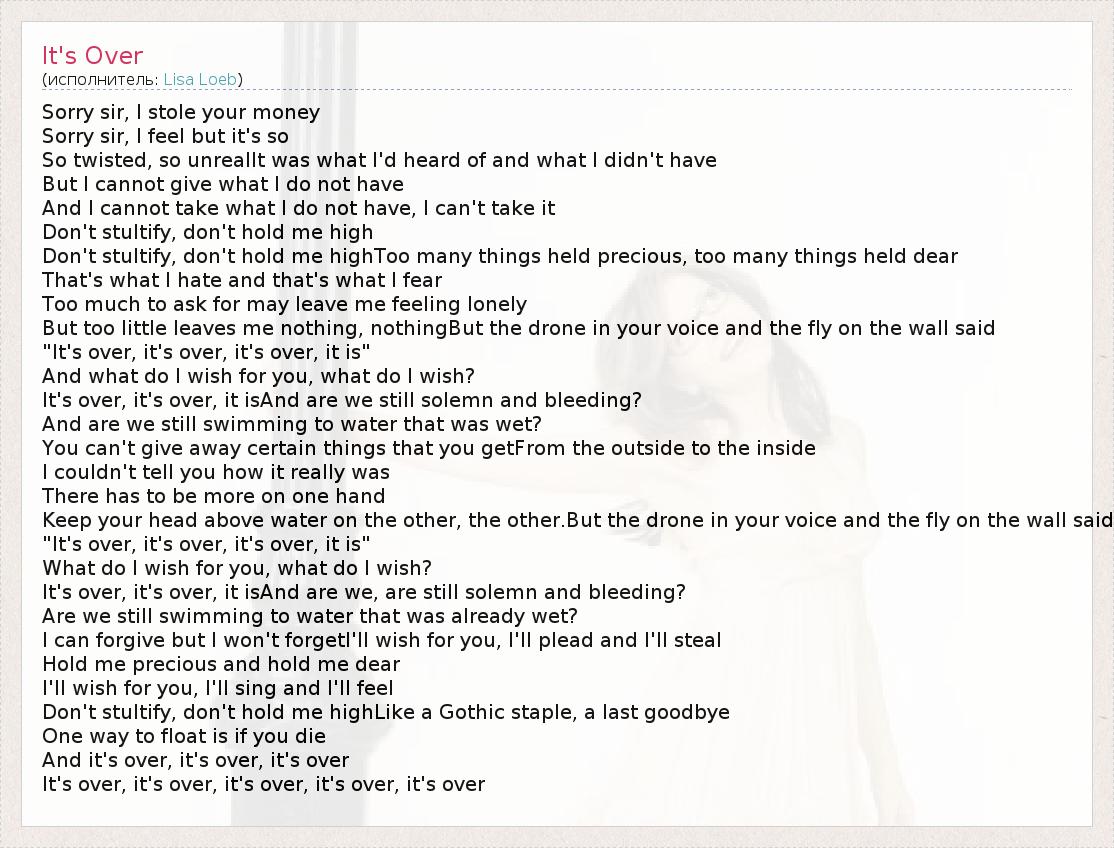Click "I couldn't tell you how it really was"
This screenshot has height=848, width=1114.
pyautogui.click(x=216, y=472)
